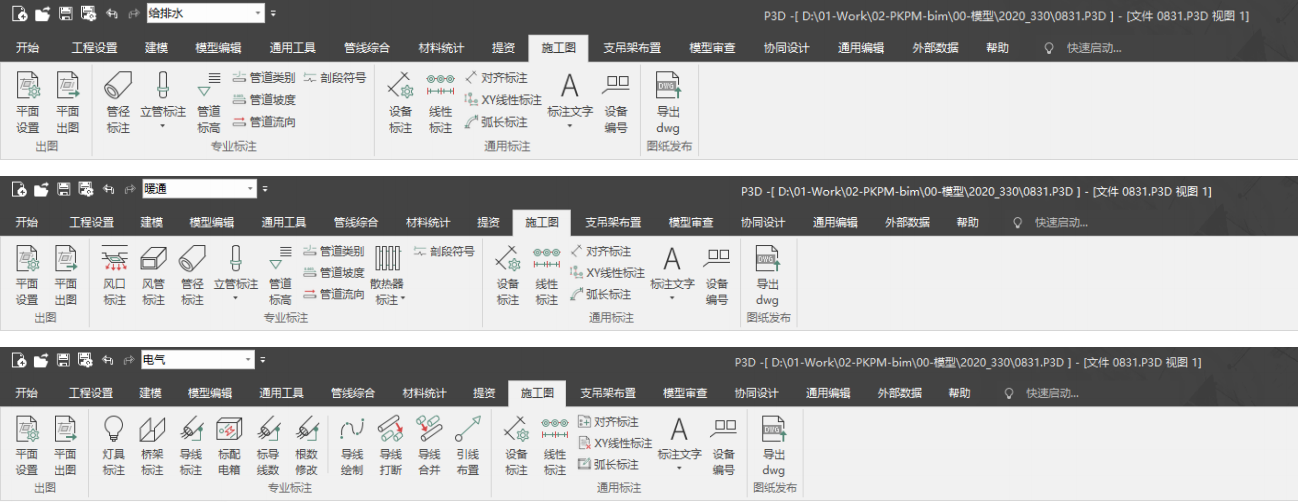Click 快速启动 search box in the 给排水 window
1300x502 pixels.
pyautogui.click(x=1085, y=48)
